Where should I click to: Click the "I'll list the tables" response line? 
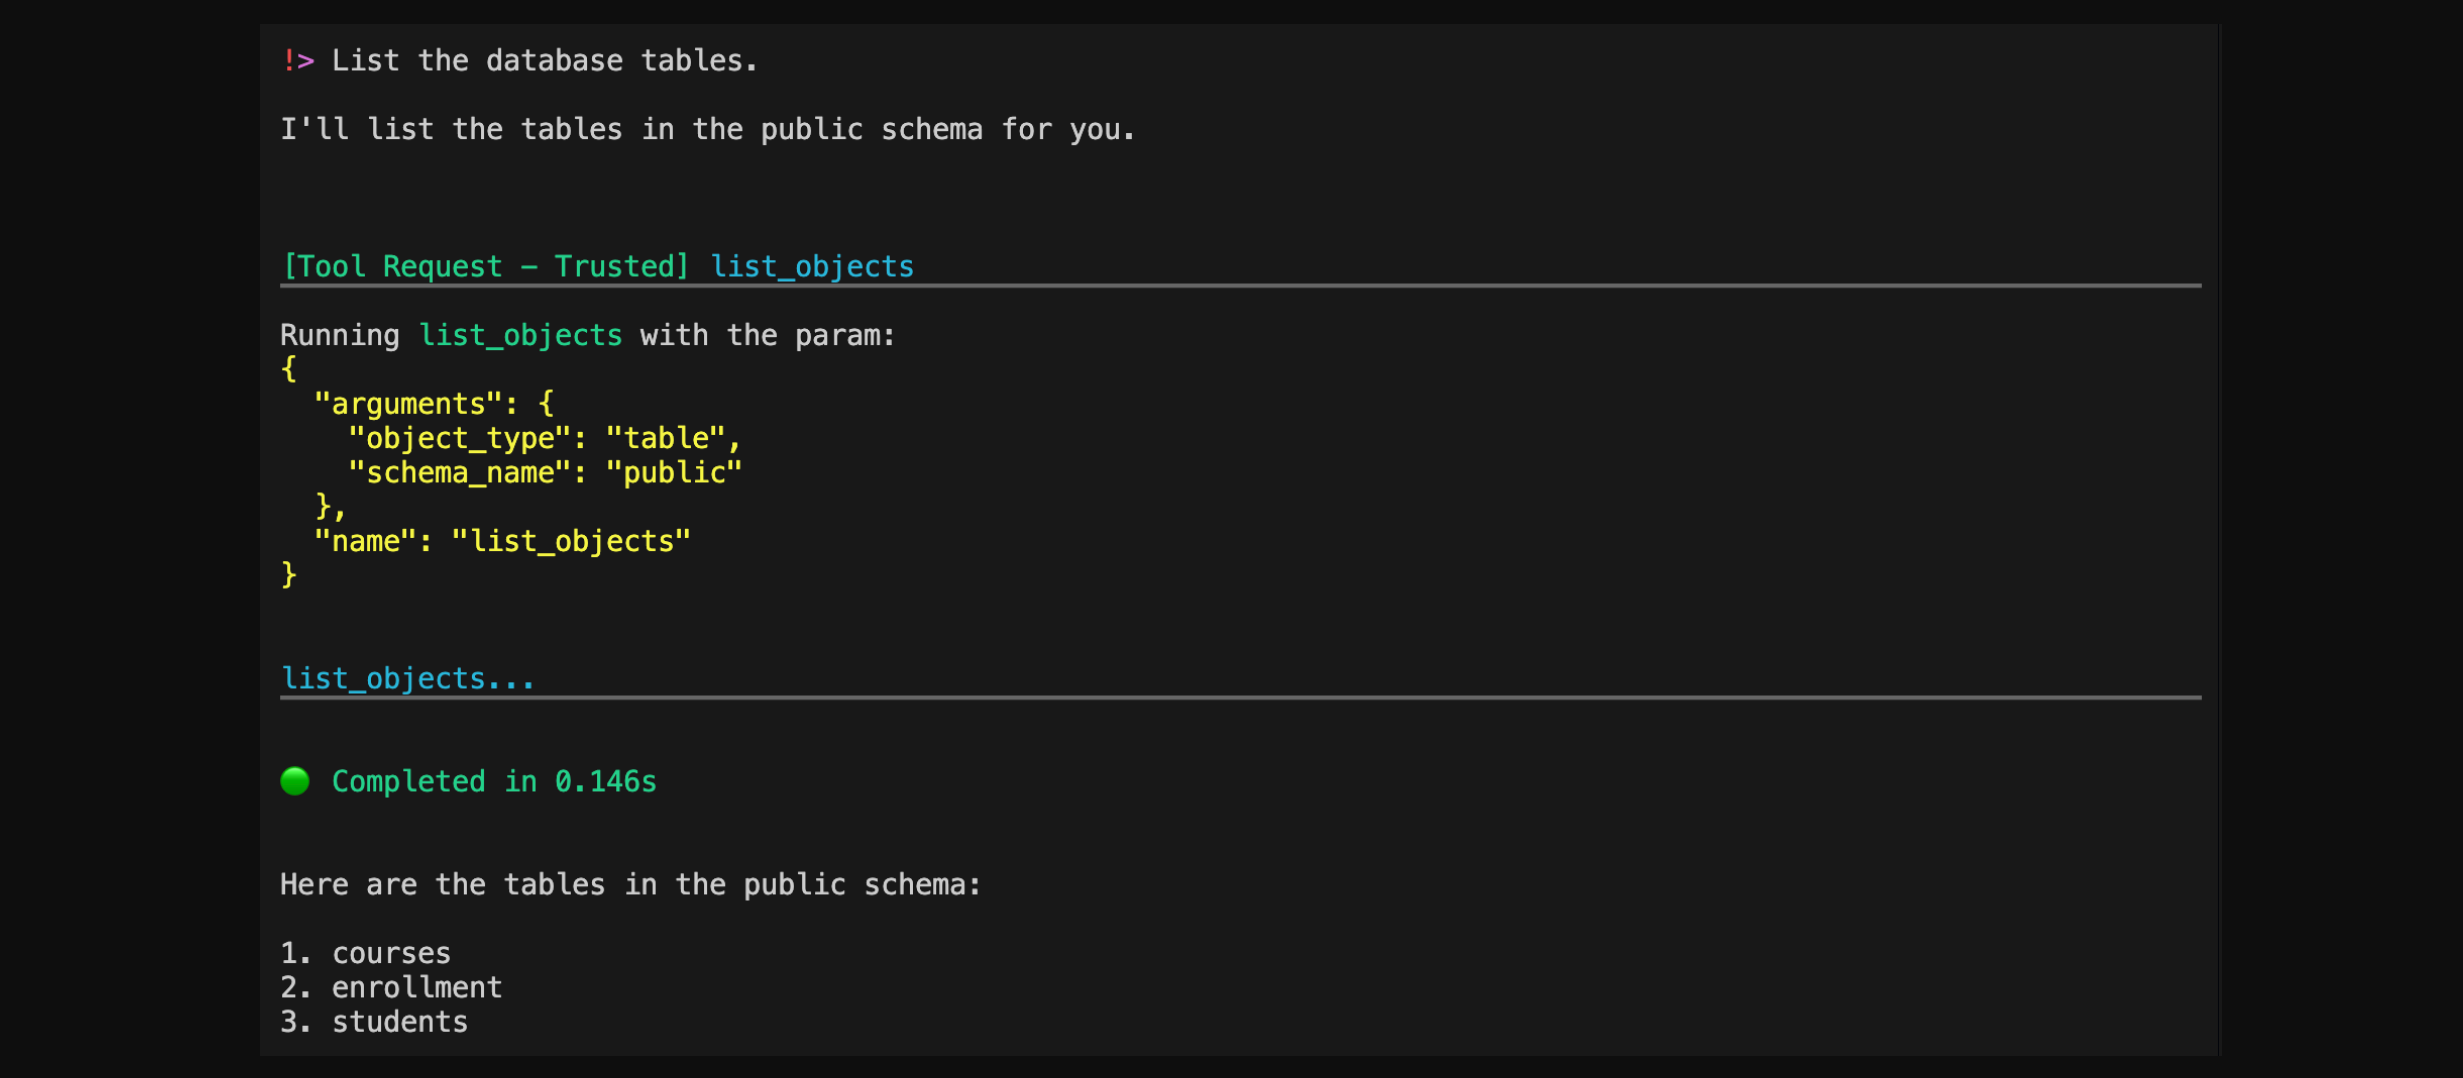point(708,129)
